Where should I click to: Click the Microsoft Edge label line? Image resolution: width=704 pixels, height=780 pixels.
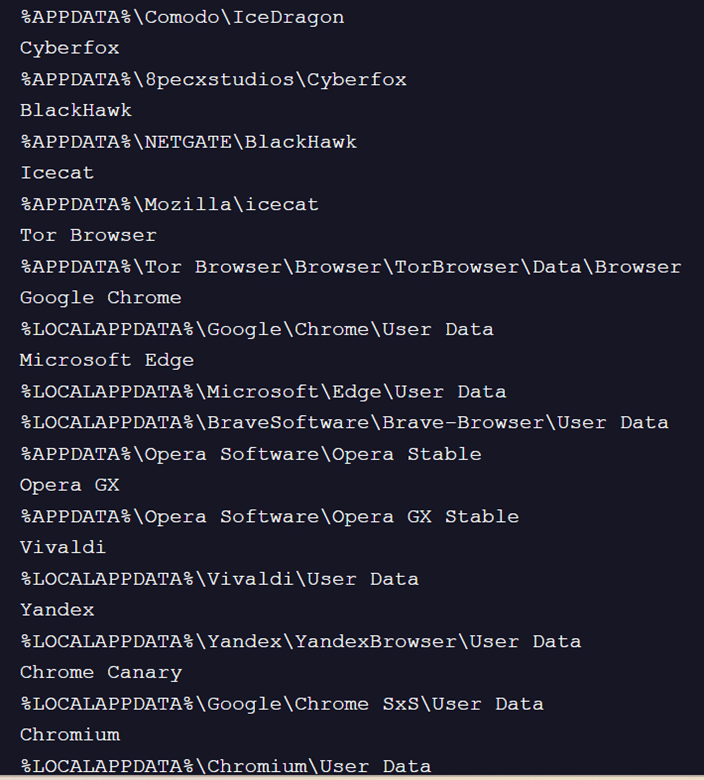pos(107,360)
